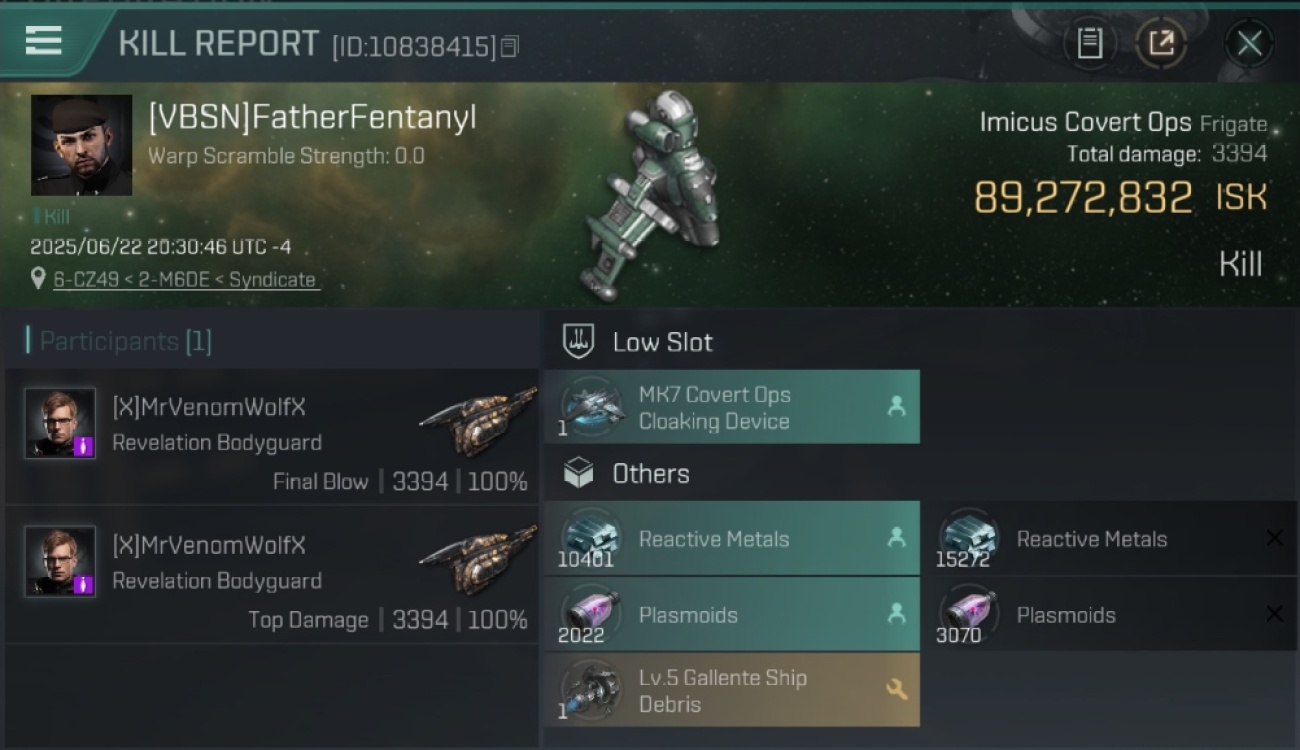
Task: Copy the kill report ID icon
Action: [x=510, y=46]
